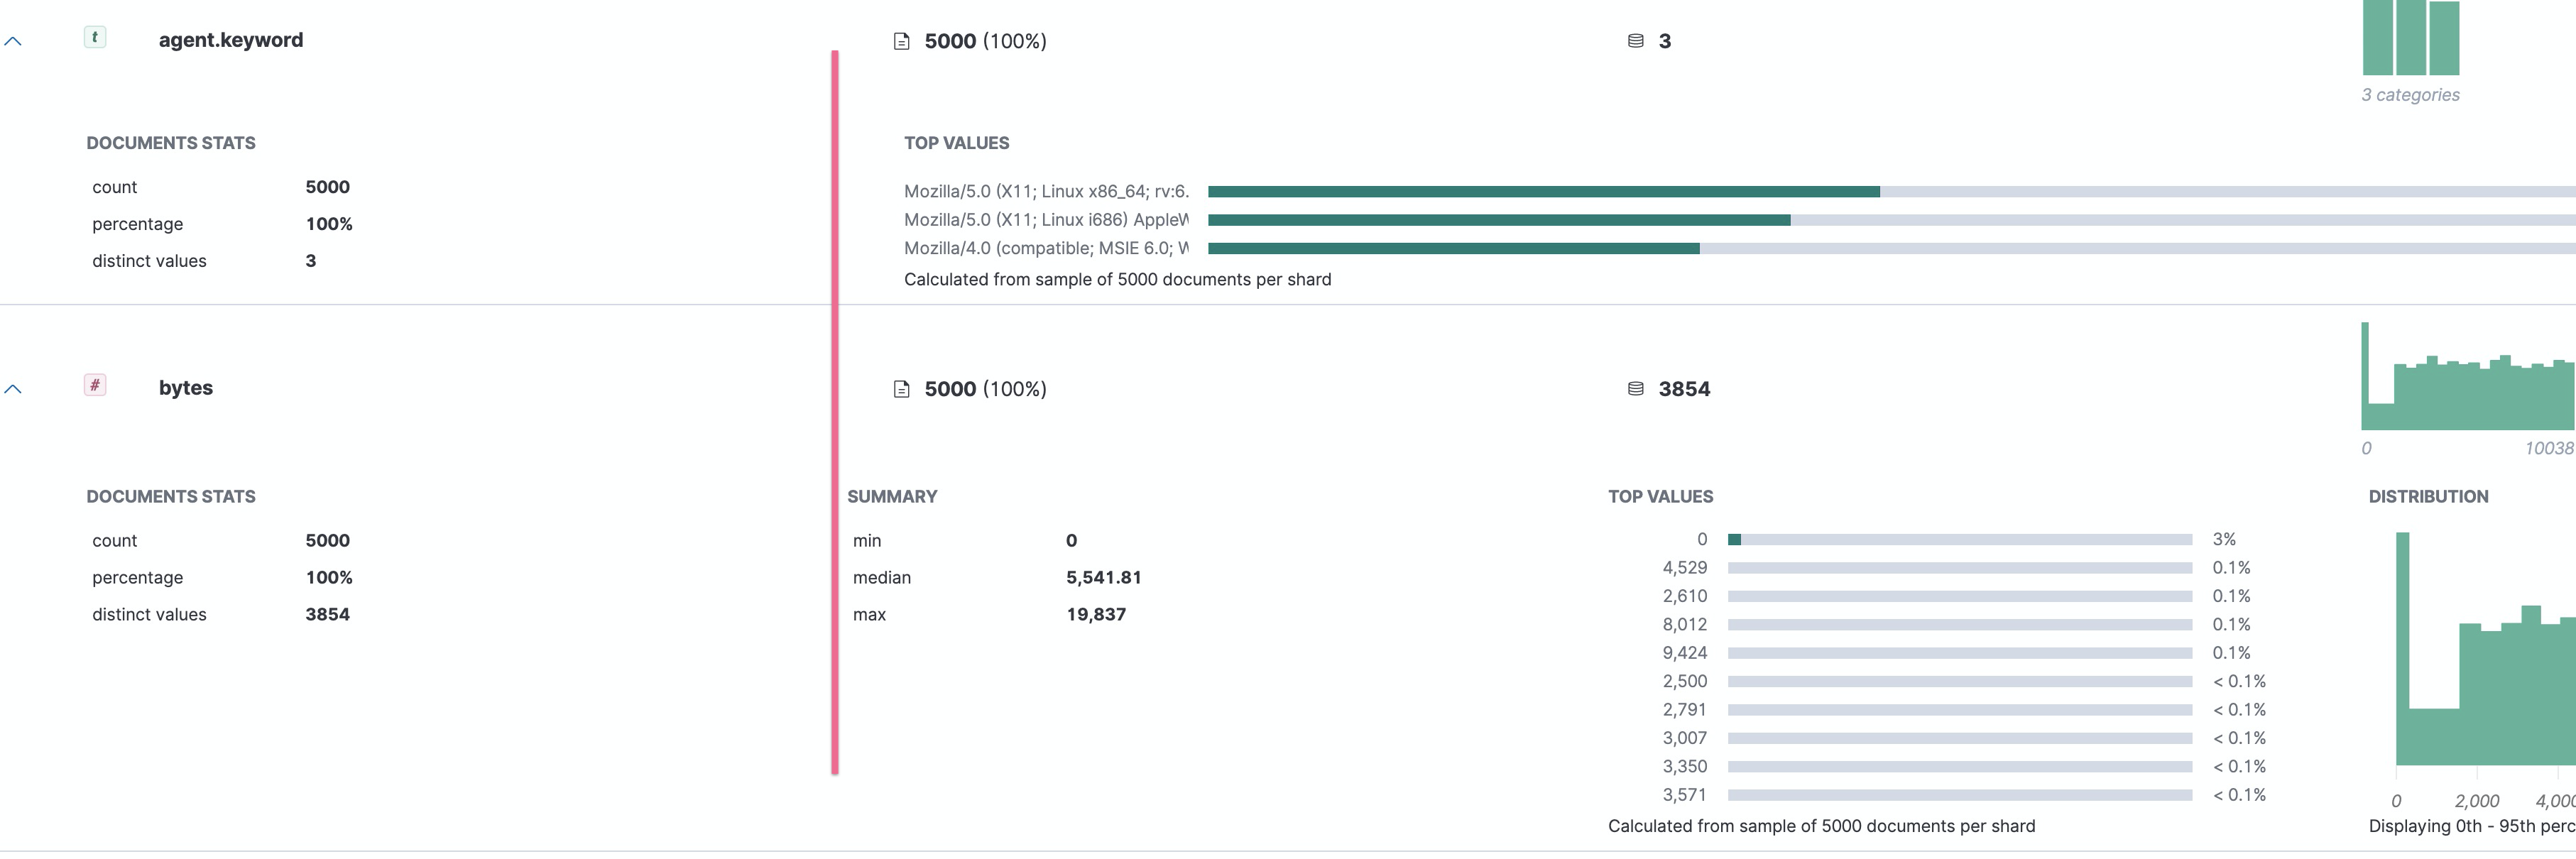Collapse the agent.keyword field row
This screenshot has height=859, width=2576.
point(13,41)
